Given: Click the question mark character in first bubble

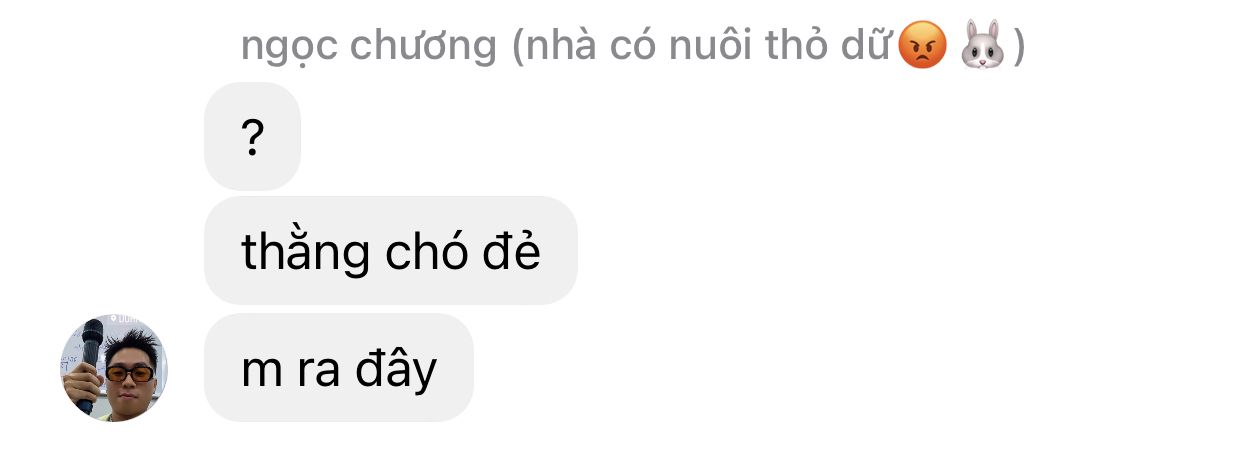Looking at the screenshot, I should coord(252,138).
